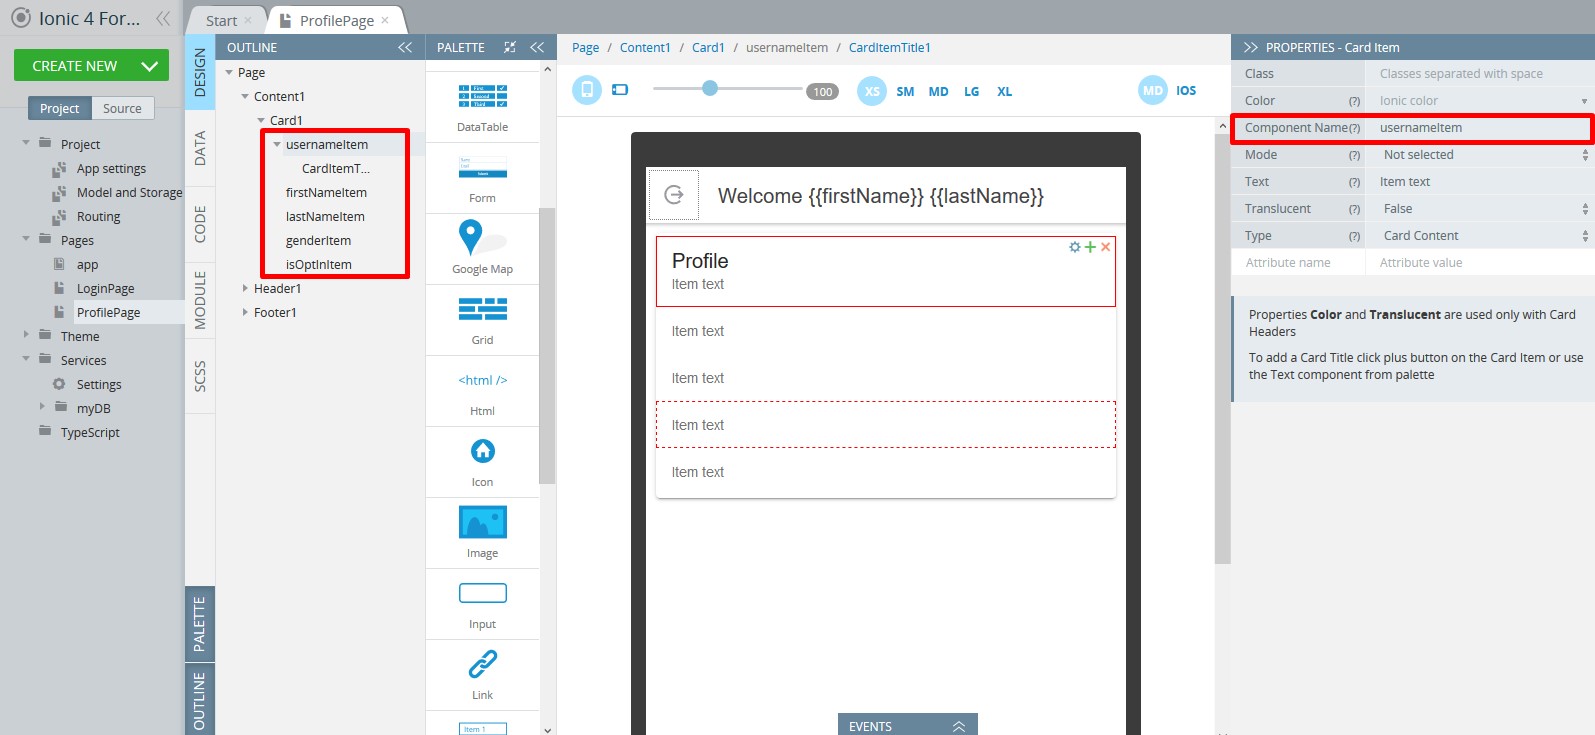Select the TypeScript folder in the project tree
1595x735 pixels.
pyautogui.click(x=90, y=432)
